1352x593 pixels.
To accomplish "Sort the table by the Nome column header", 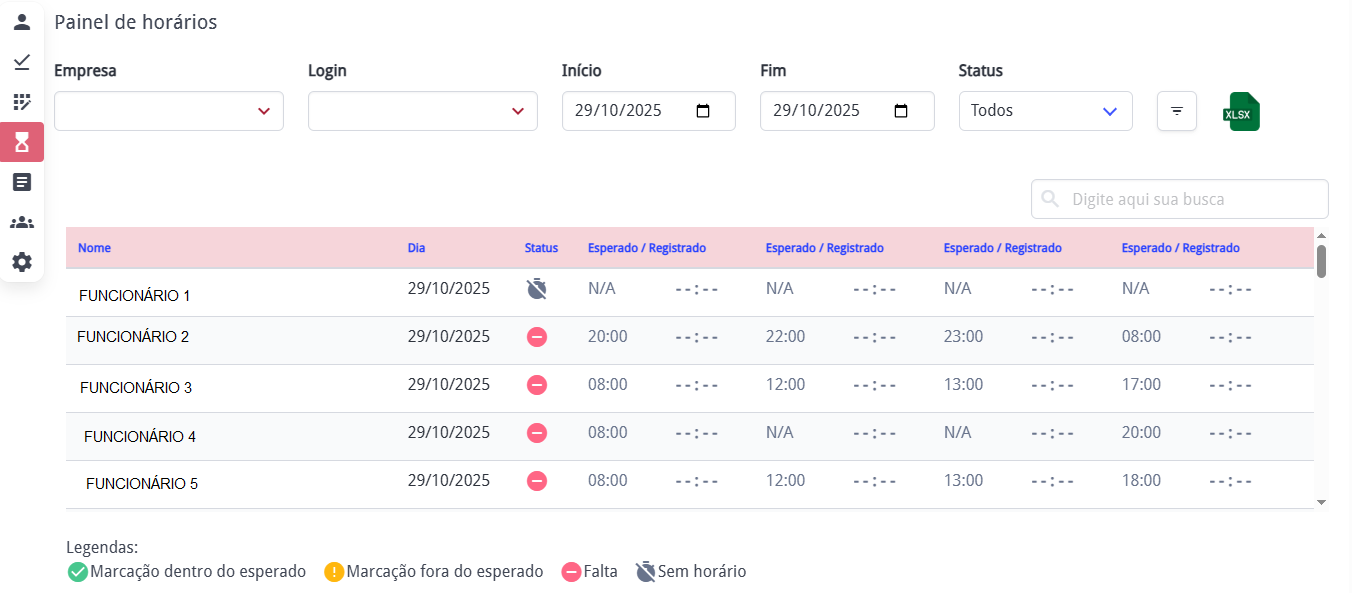I will (x=95, y=248).
